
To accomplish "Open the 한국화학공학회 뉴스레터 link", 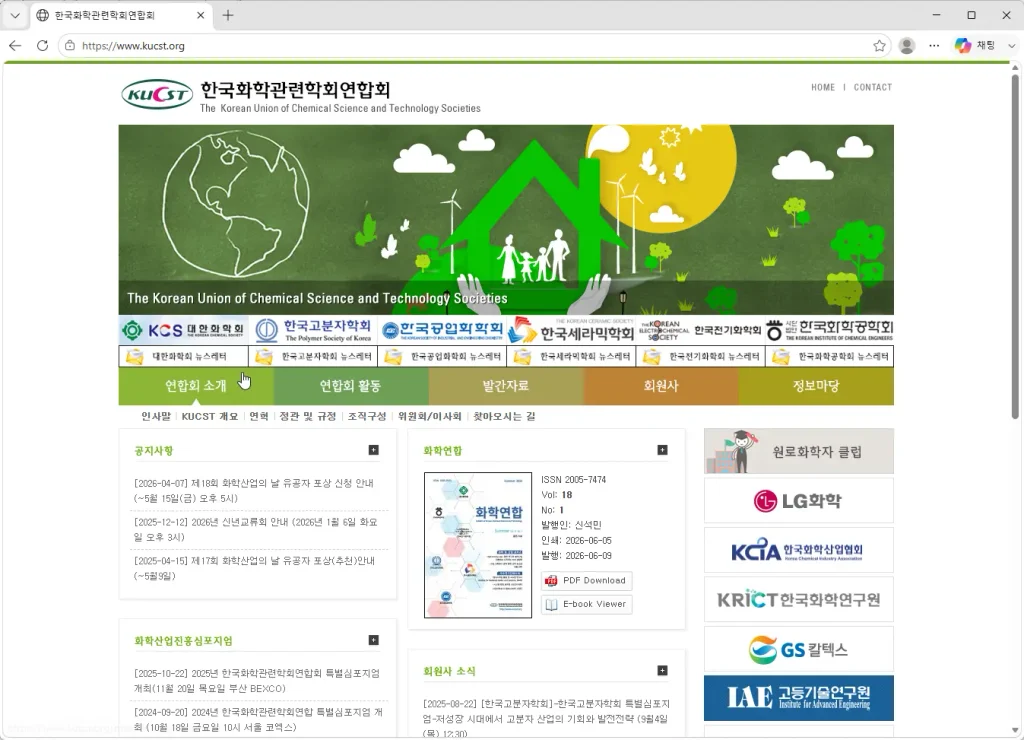I will pos(829,357).
